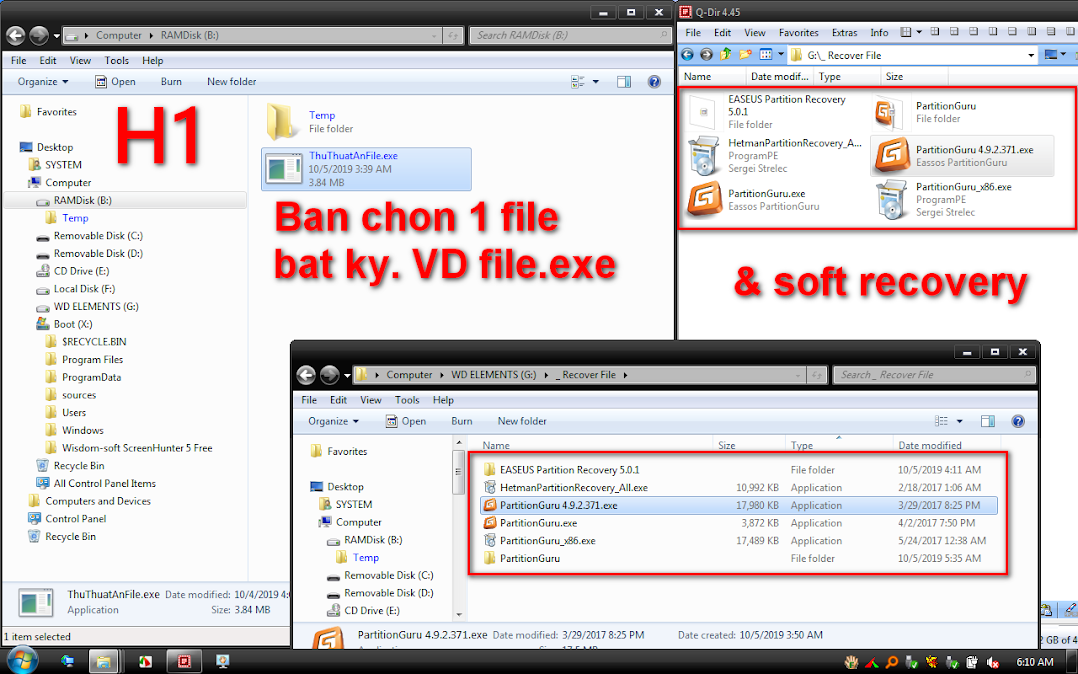
Task: Open recent pages arrow in RAMDisk window
Action: tap(56, 35)
